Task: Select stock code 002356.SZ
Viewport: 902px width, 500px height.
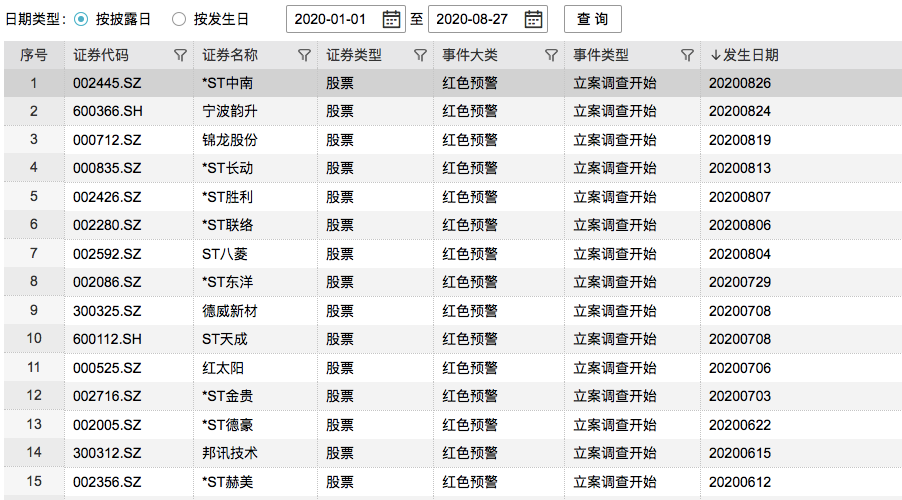Action: 107,482
